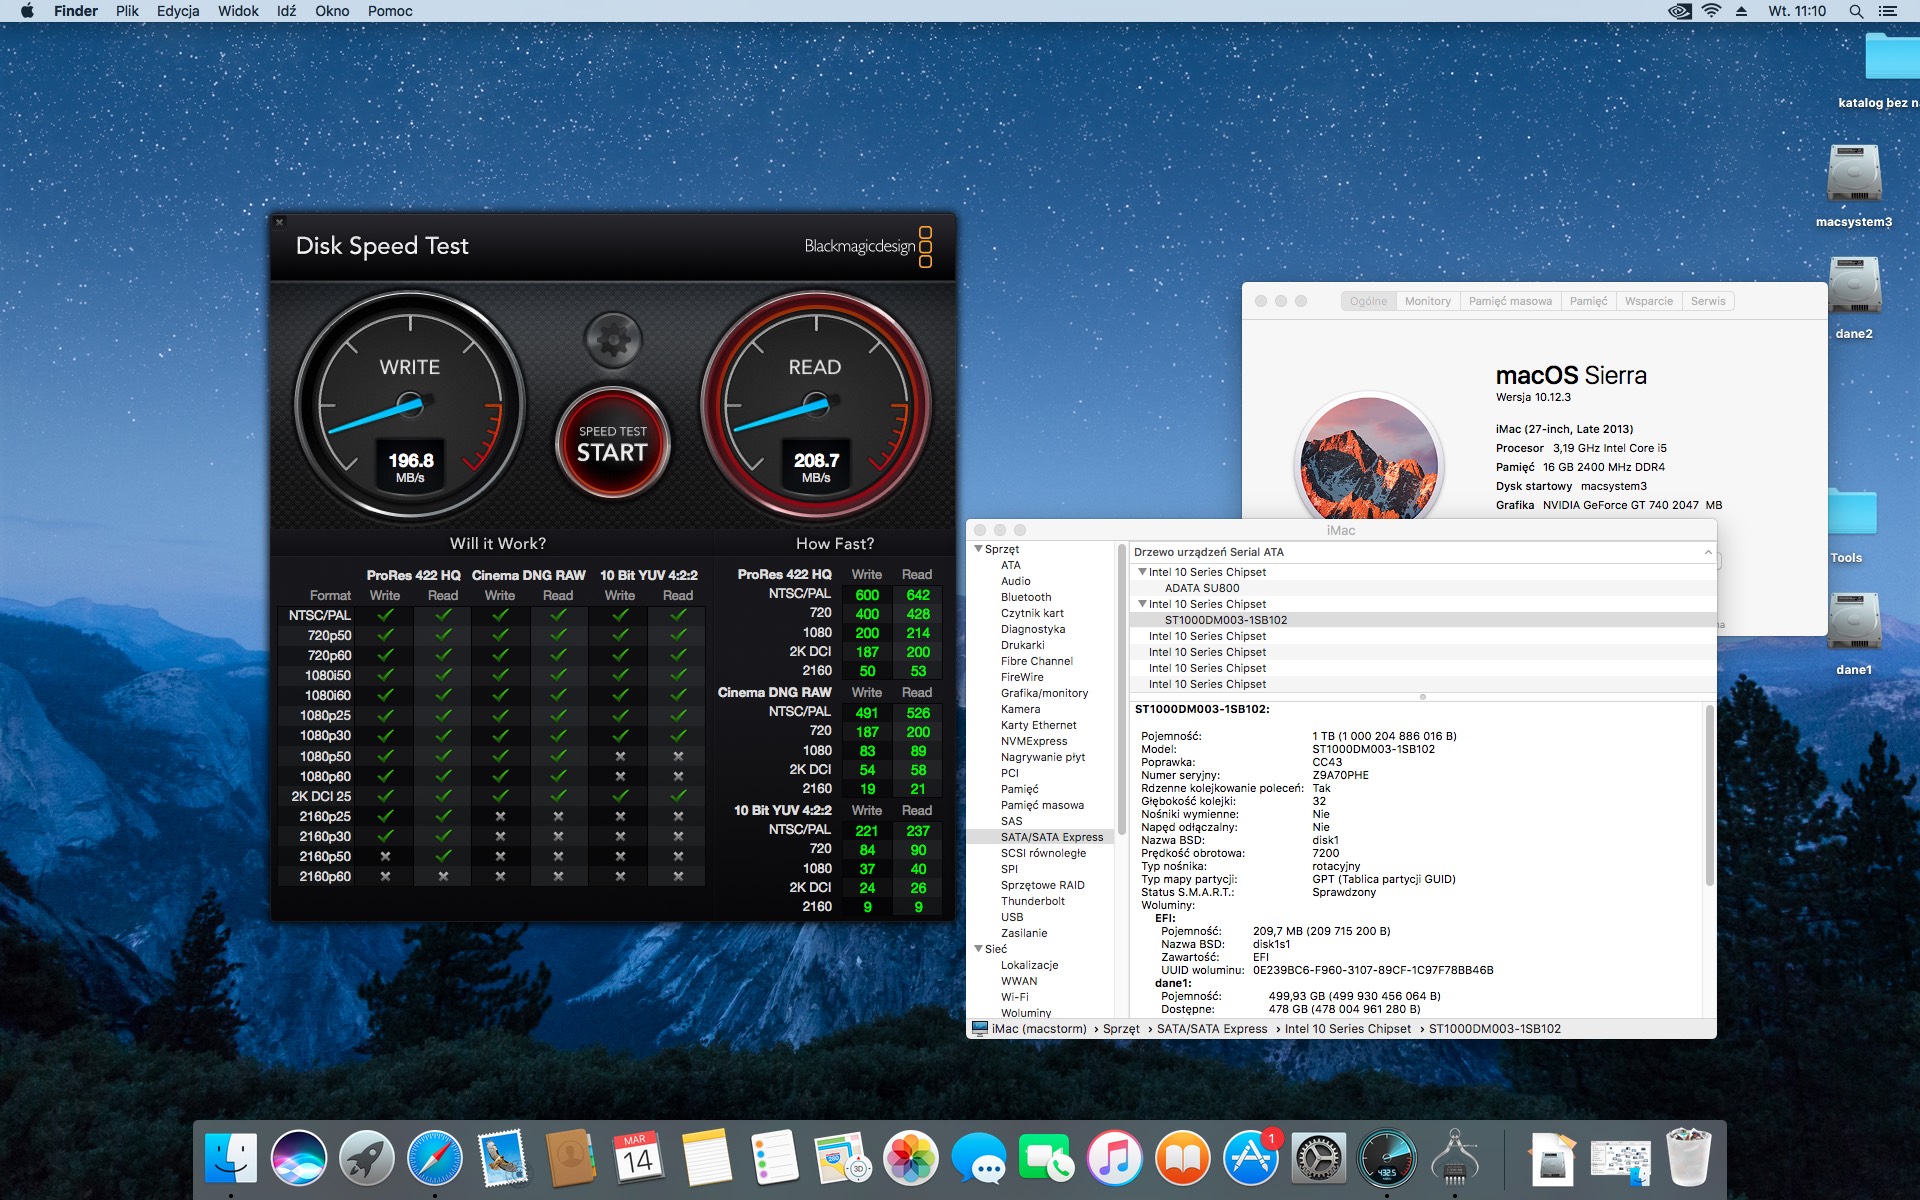This screenshot has height=1200, width=1920.
Task: Open the Edycja menu
Action: pos(177,11)
